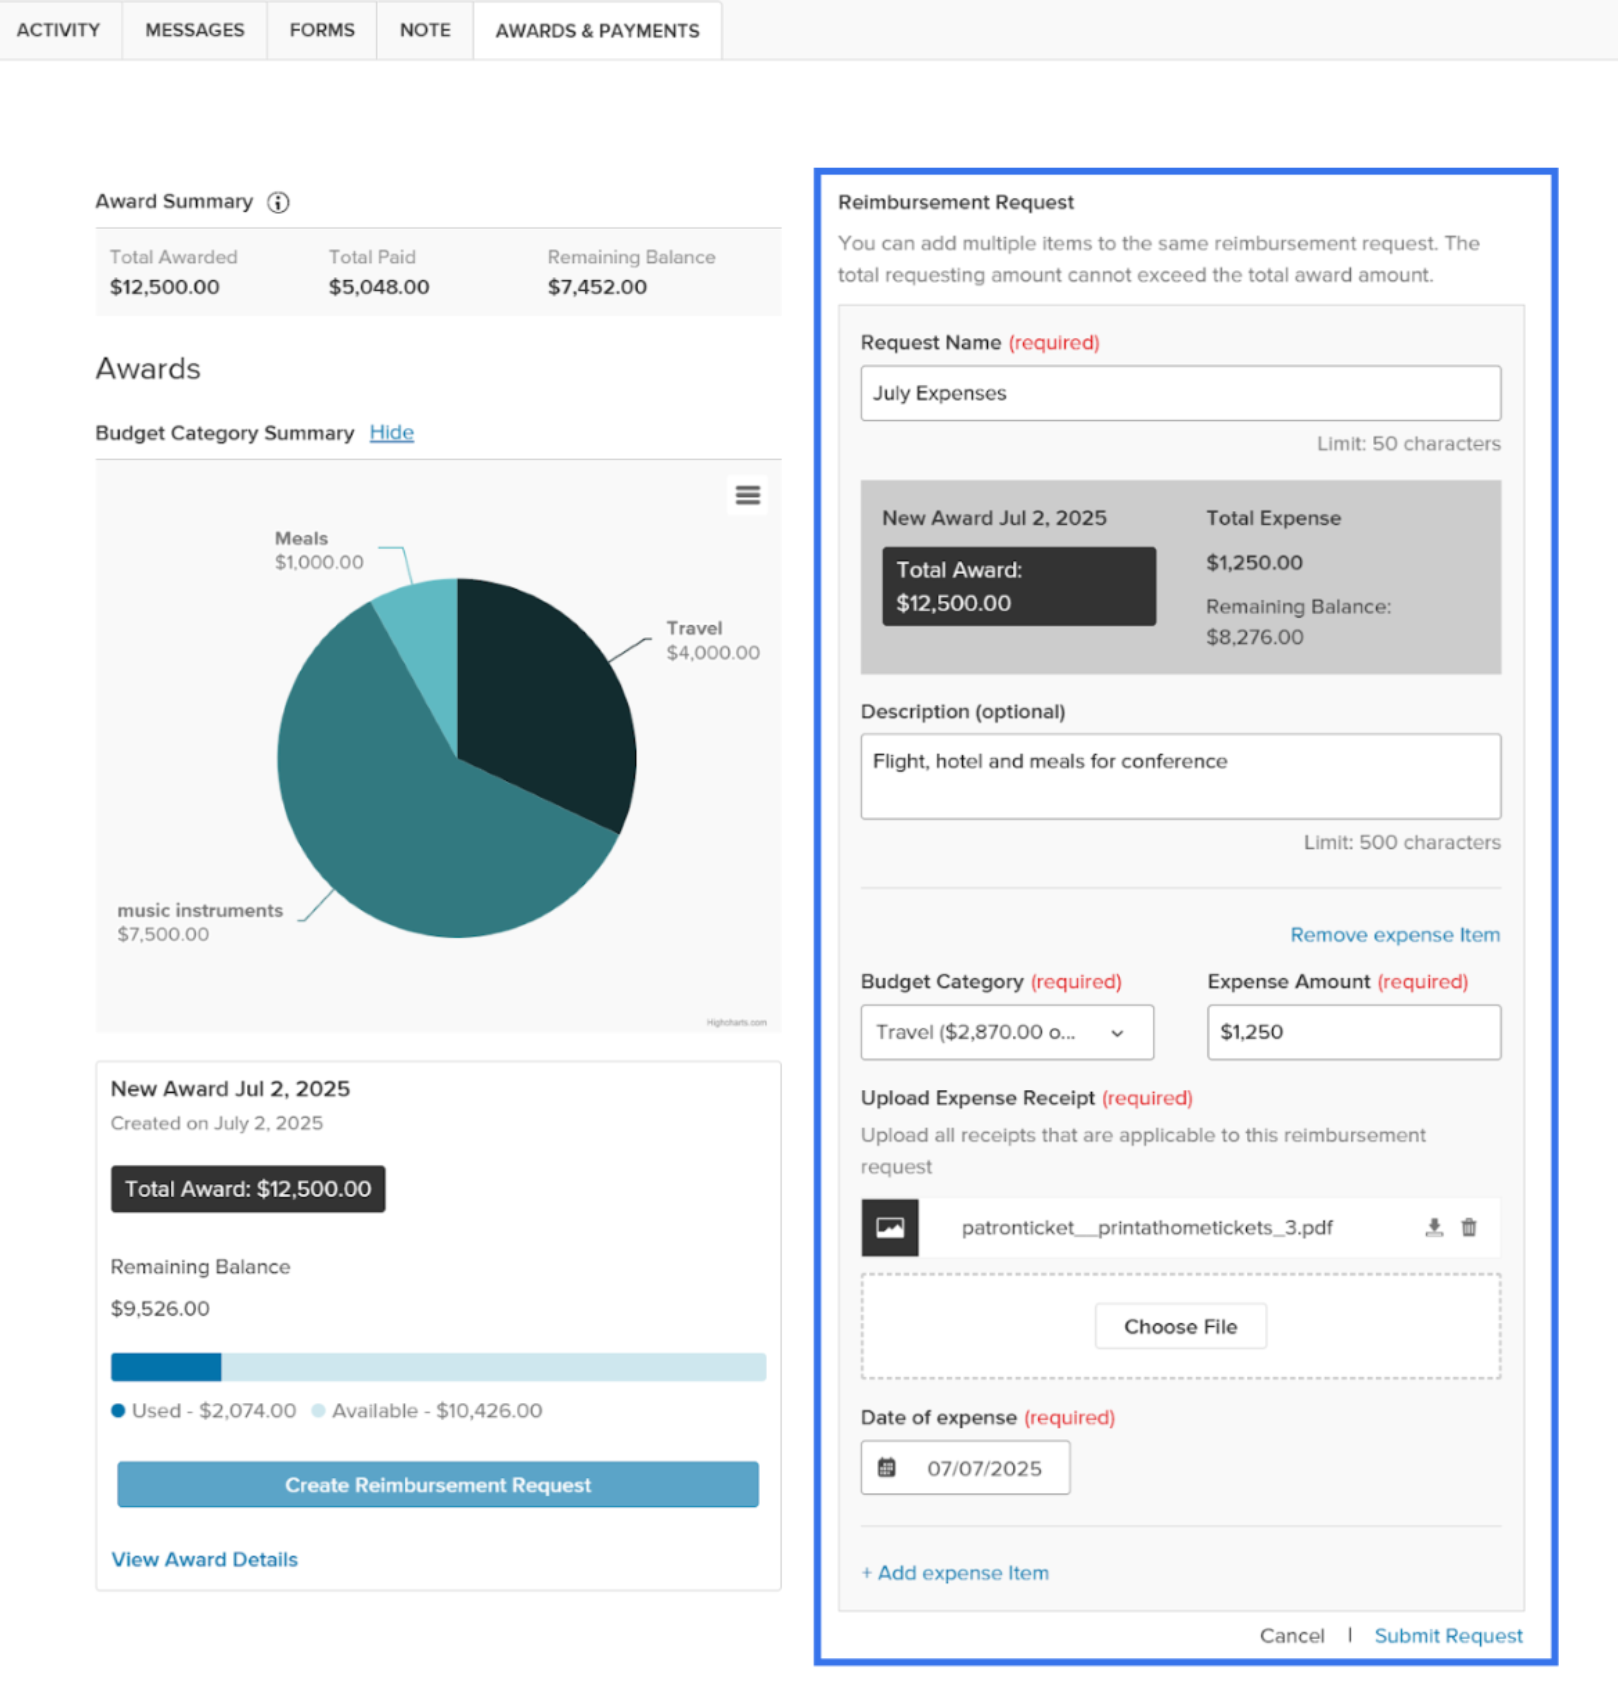Open the chart hamburger menu
Screen dimensions: 1618x1681
coord(747,495)
